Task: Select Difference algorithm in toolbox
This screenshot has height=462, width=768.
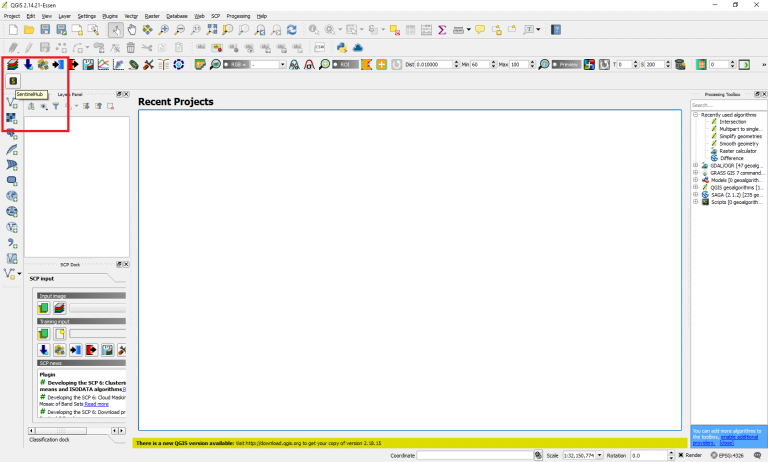Action: pyautogui.click(x=732, y=158)
